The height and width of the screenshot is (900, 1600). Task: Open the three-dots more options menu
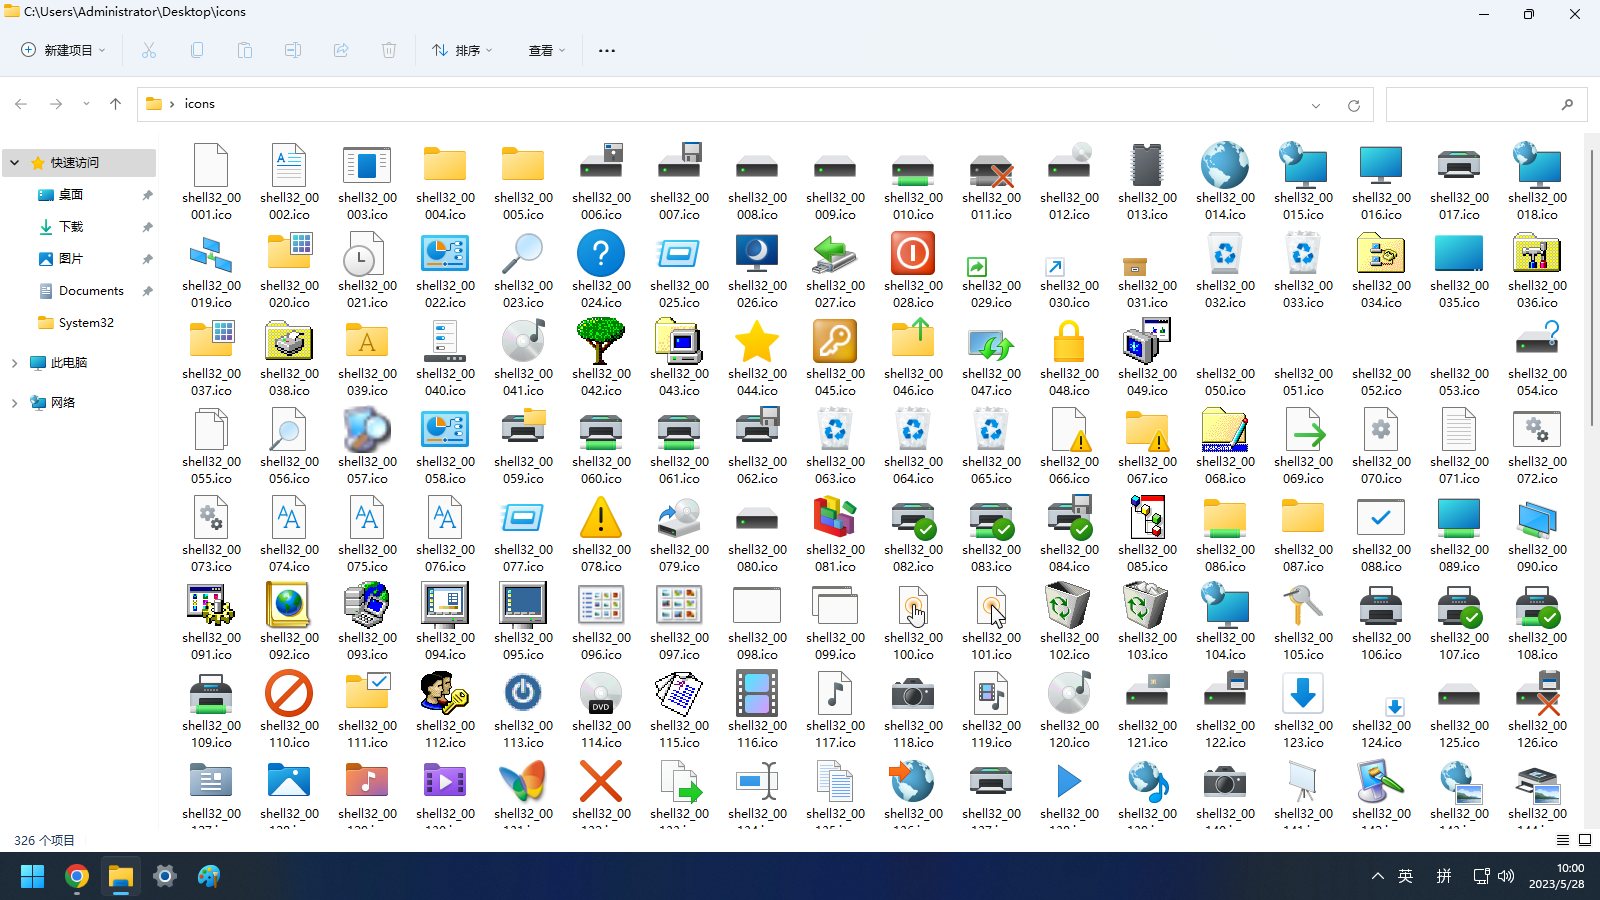[x=607, y=50]
